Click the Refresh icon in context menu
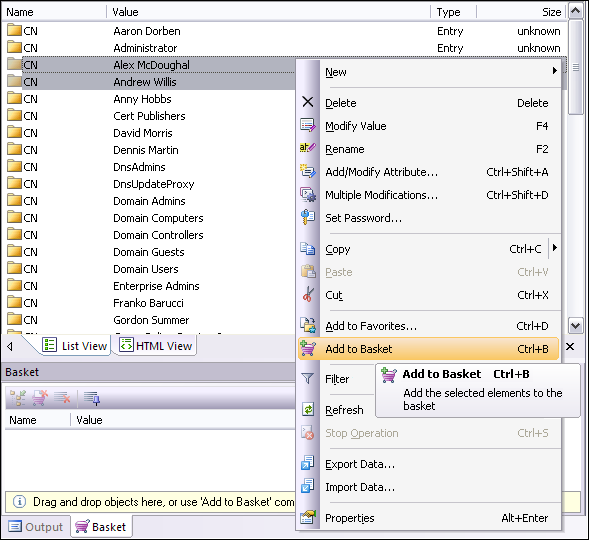 click(x=308, y=409)
